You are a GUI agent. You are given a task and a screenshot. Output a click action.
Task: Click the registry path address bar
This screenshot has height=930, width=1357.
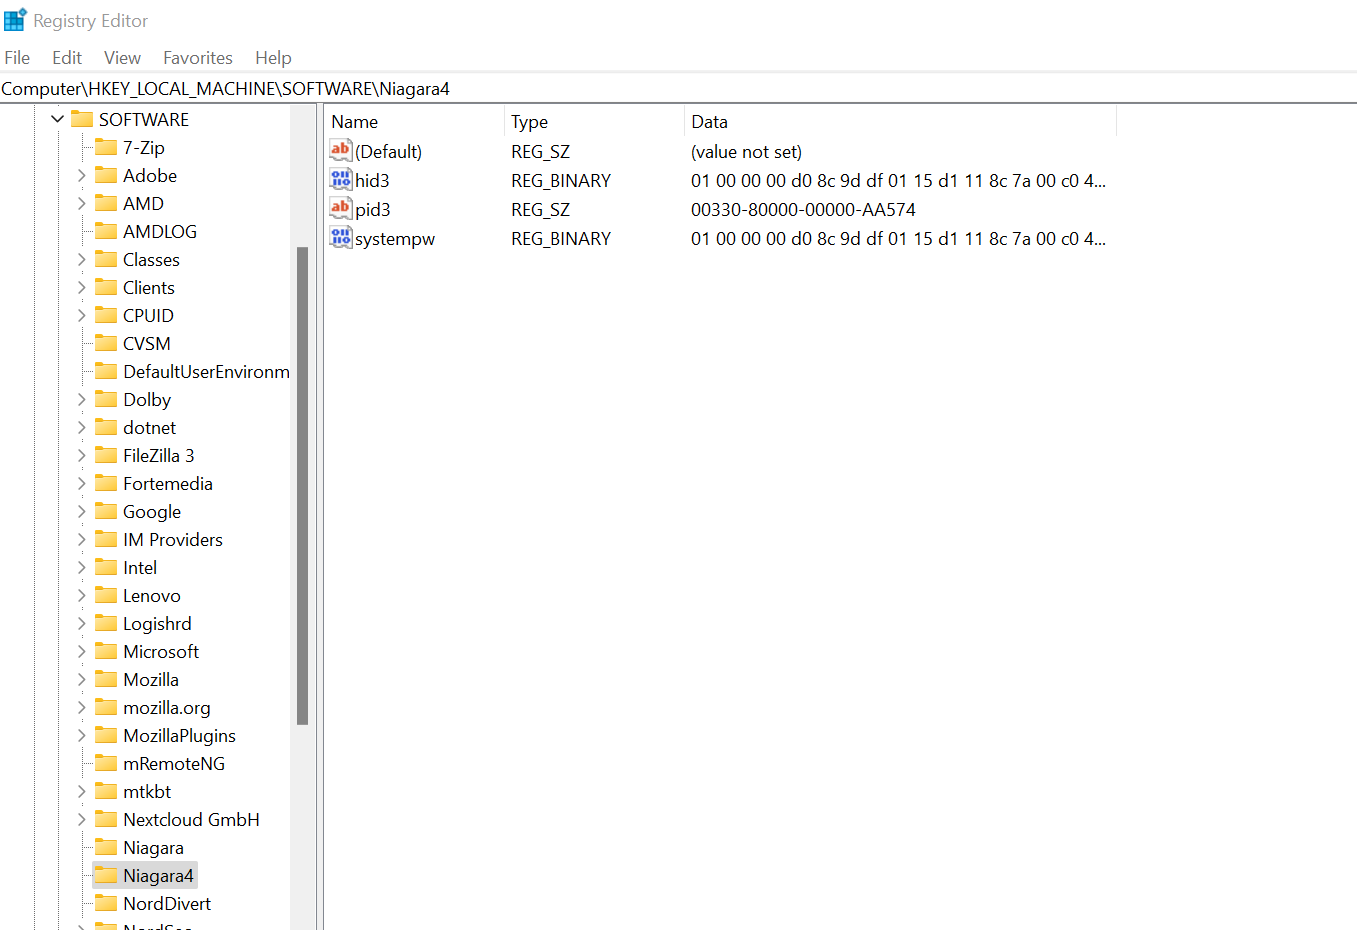point(678,89)
